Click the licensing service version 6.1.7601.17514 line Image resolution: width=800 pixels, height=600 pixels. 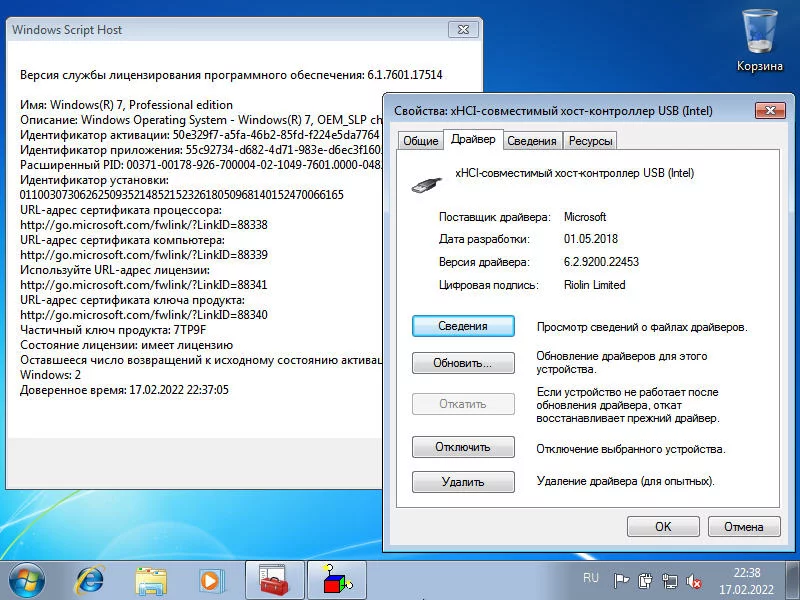point(231,74)
